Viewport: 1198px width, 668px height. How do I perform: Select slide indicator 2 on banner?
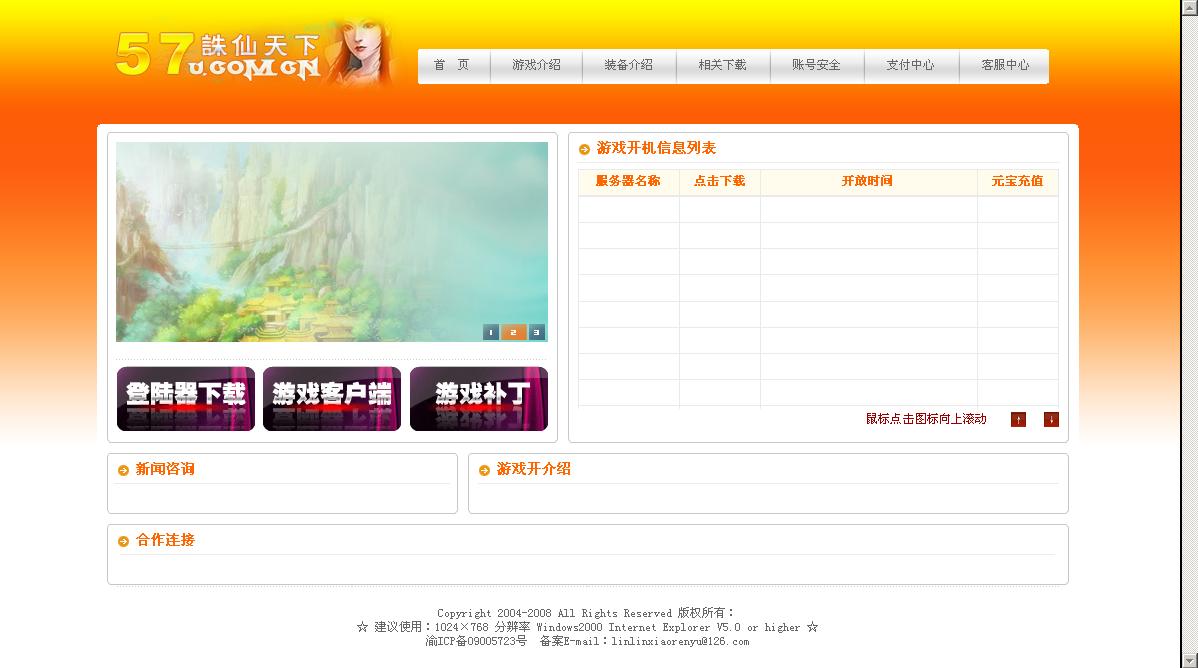[x=513, y=332]
